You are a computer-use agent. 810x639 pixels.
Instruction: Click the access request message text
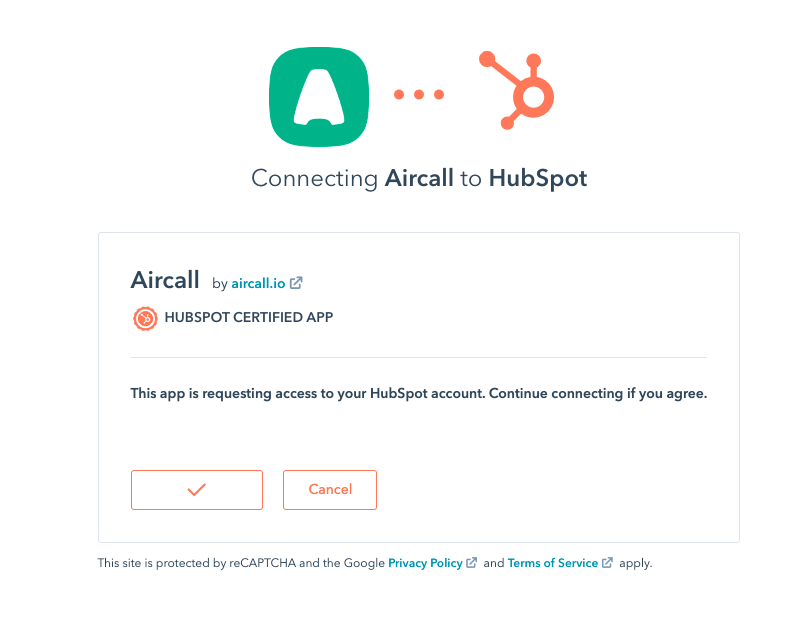click(x=418, y=394)
